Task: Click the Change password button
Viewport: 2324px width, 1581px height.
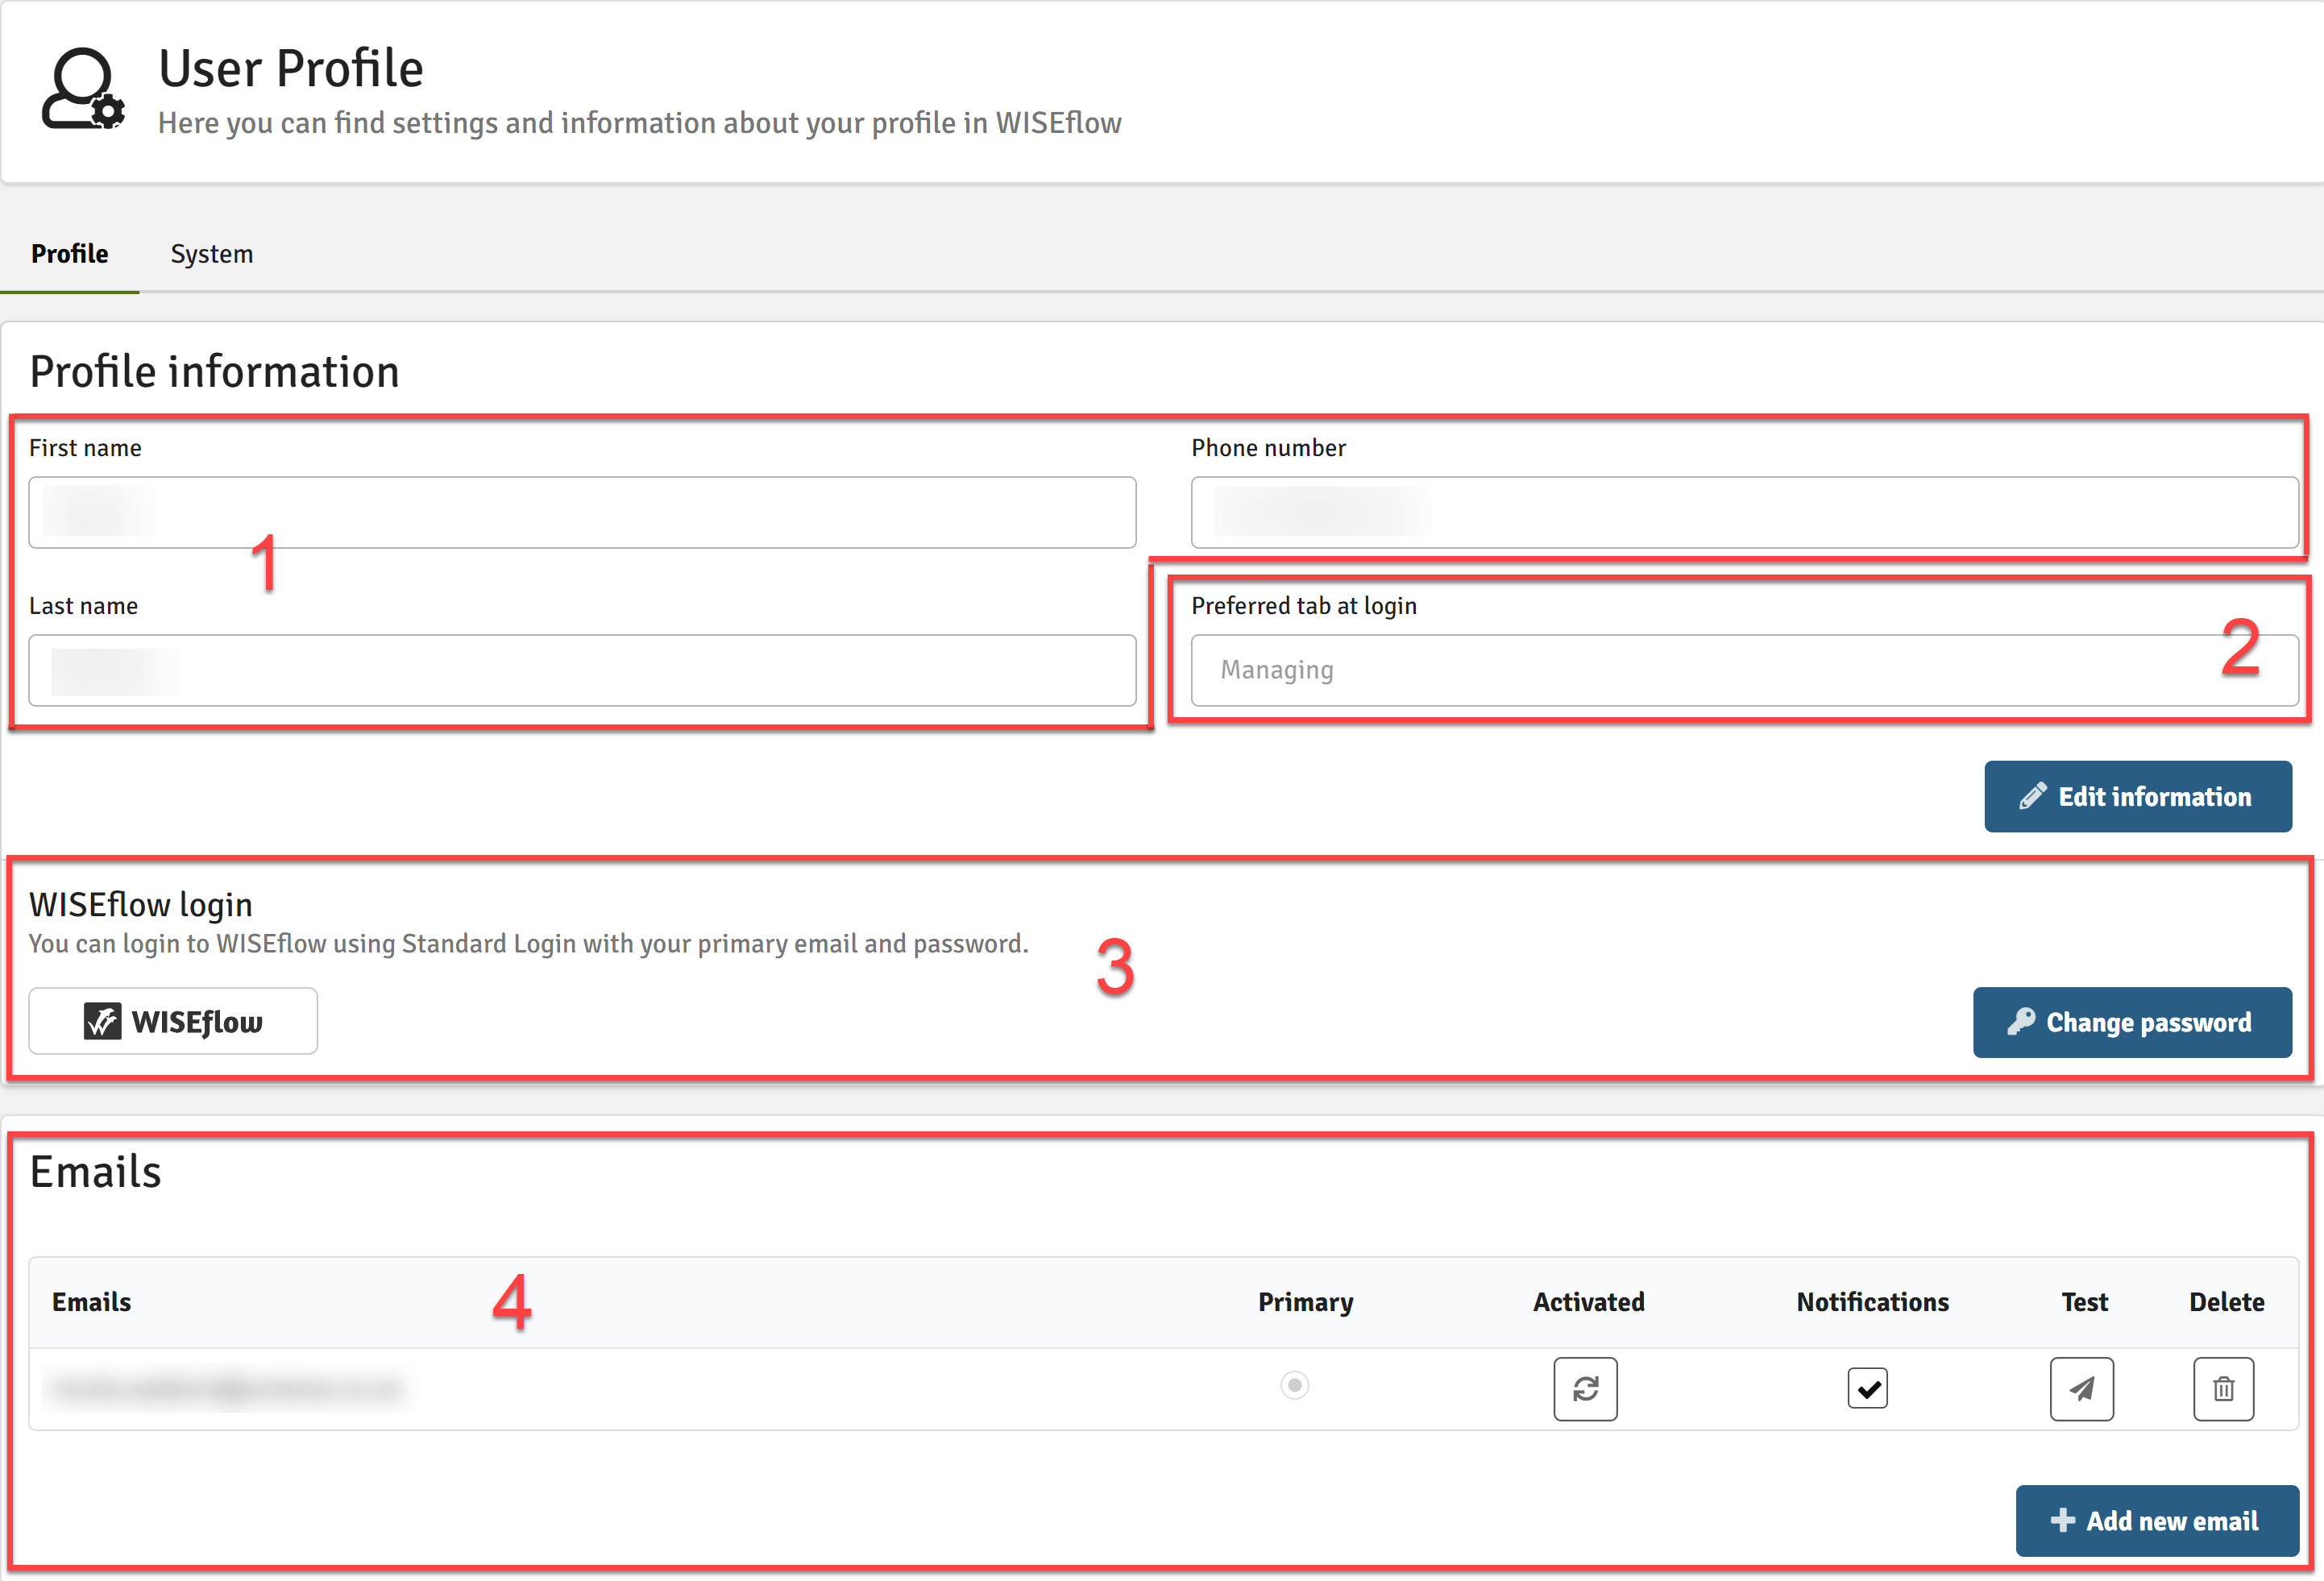Action: [2132, 1022]
